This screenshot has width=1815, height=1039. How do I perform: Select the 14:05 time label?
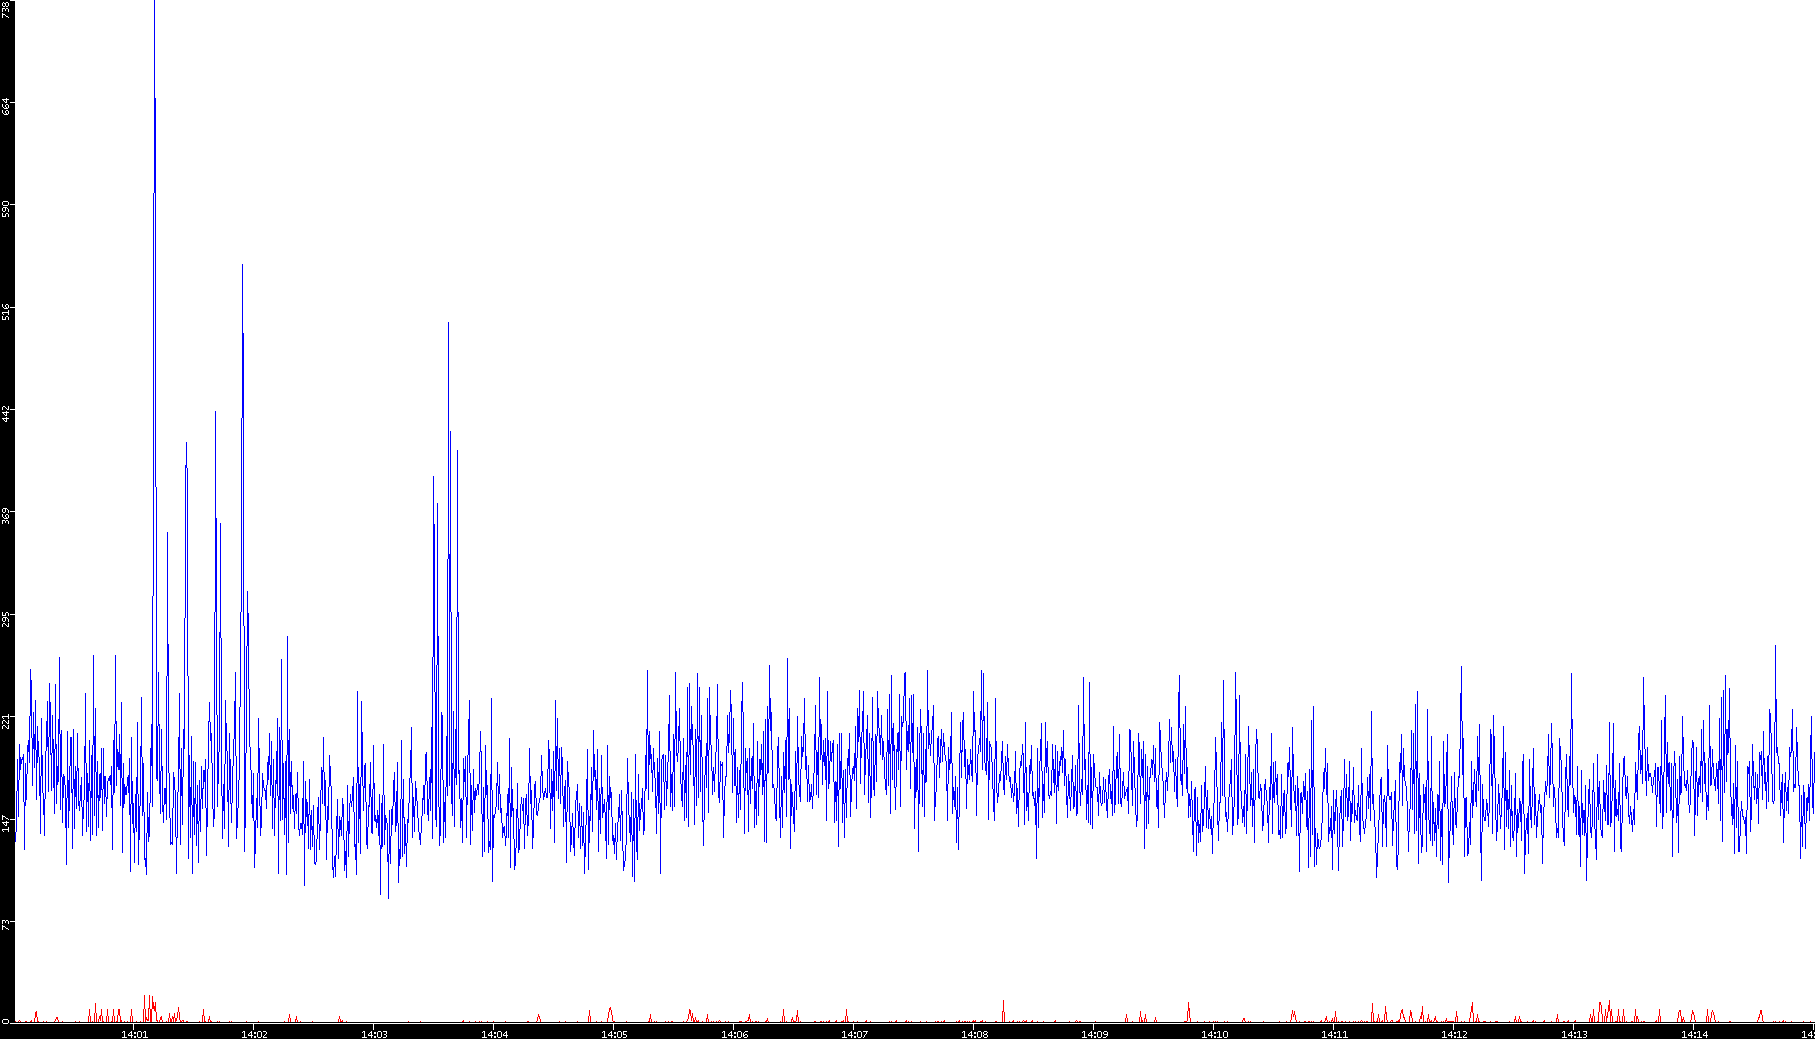coord(614,1033)
